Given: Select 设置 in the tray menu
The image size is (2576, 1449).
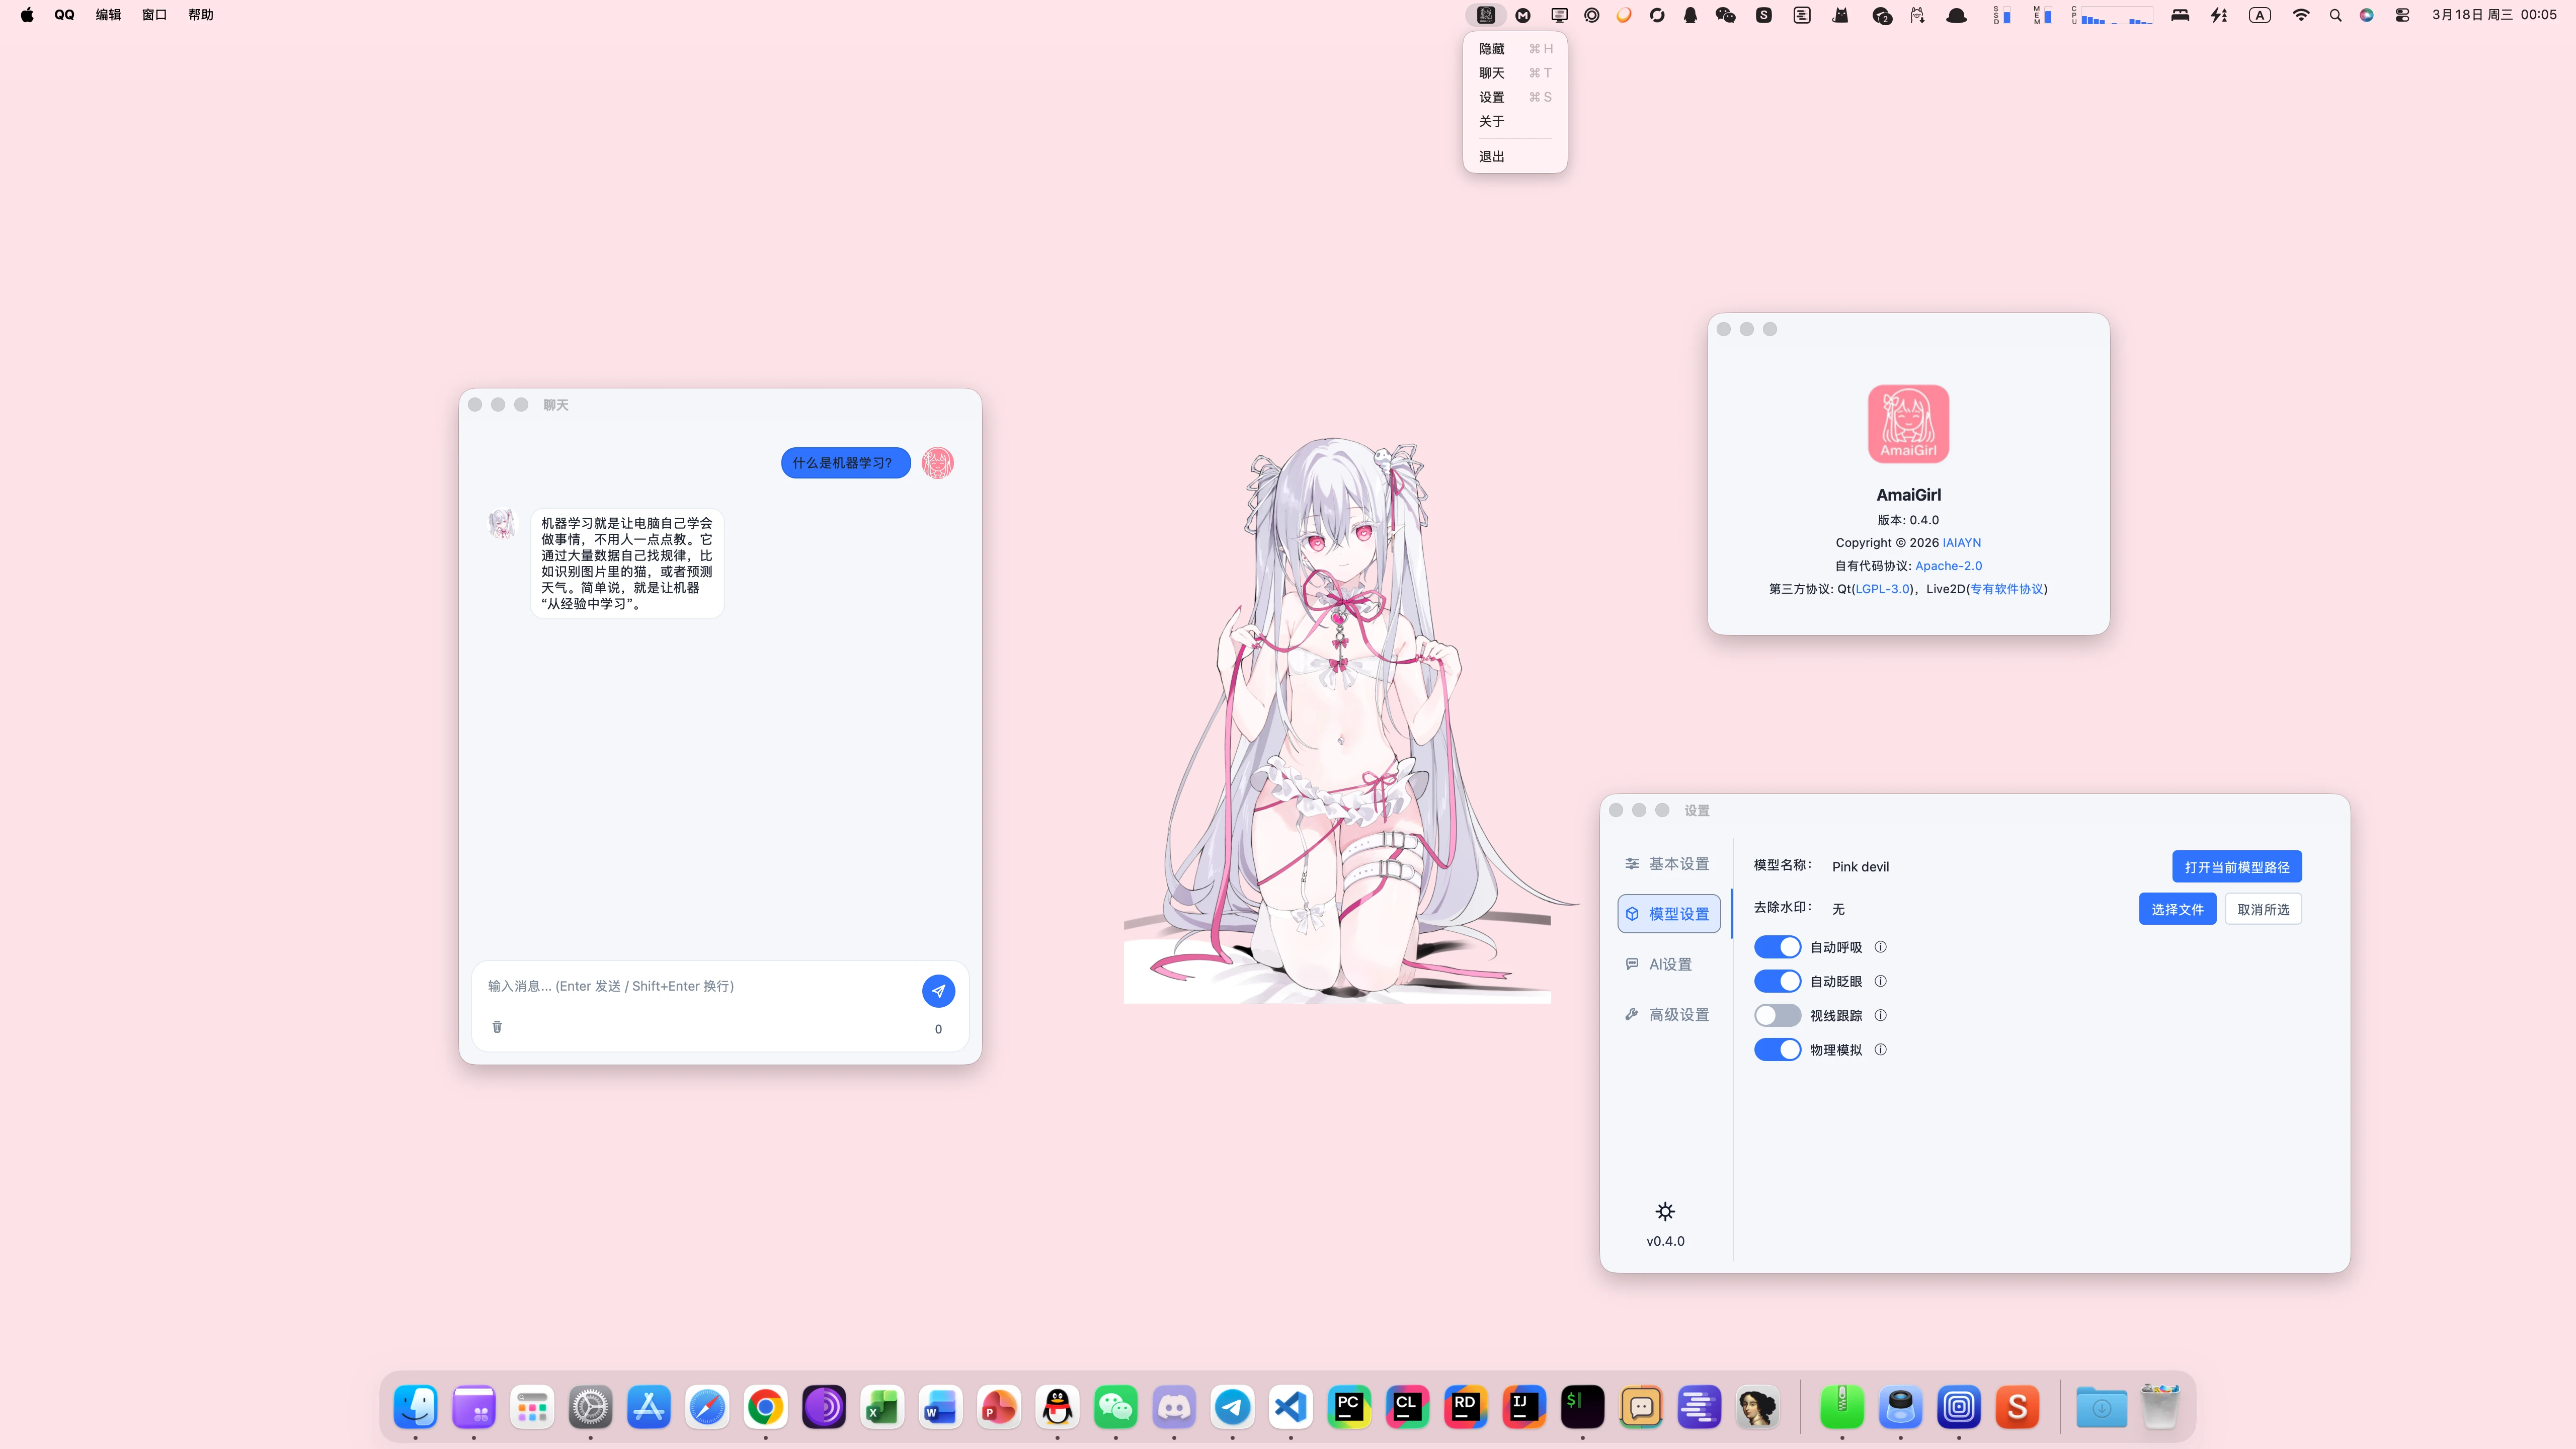Looking at the screenshot, I should 1515,97.
